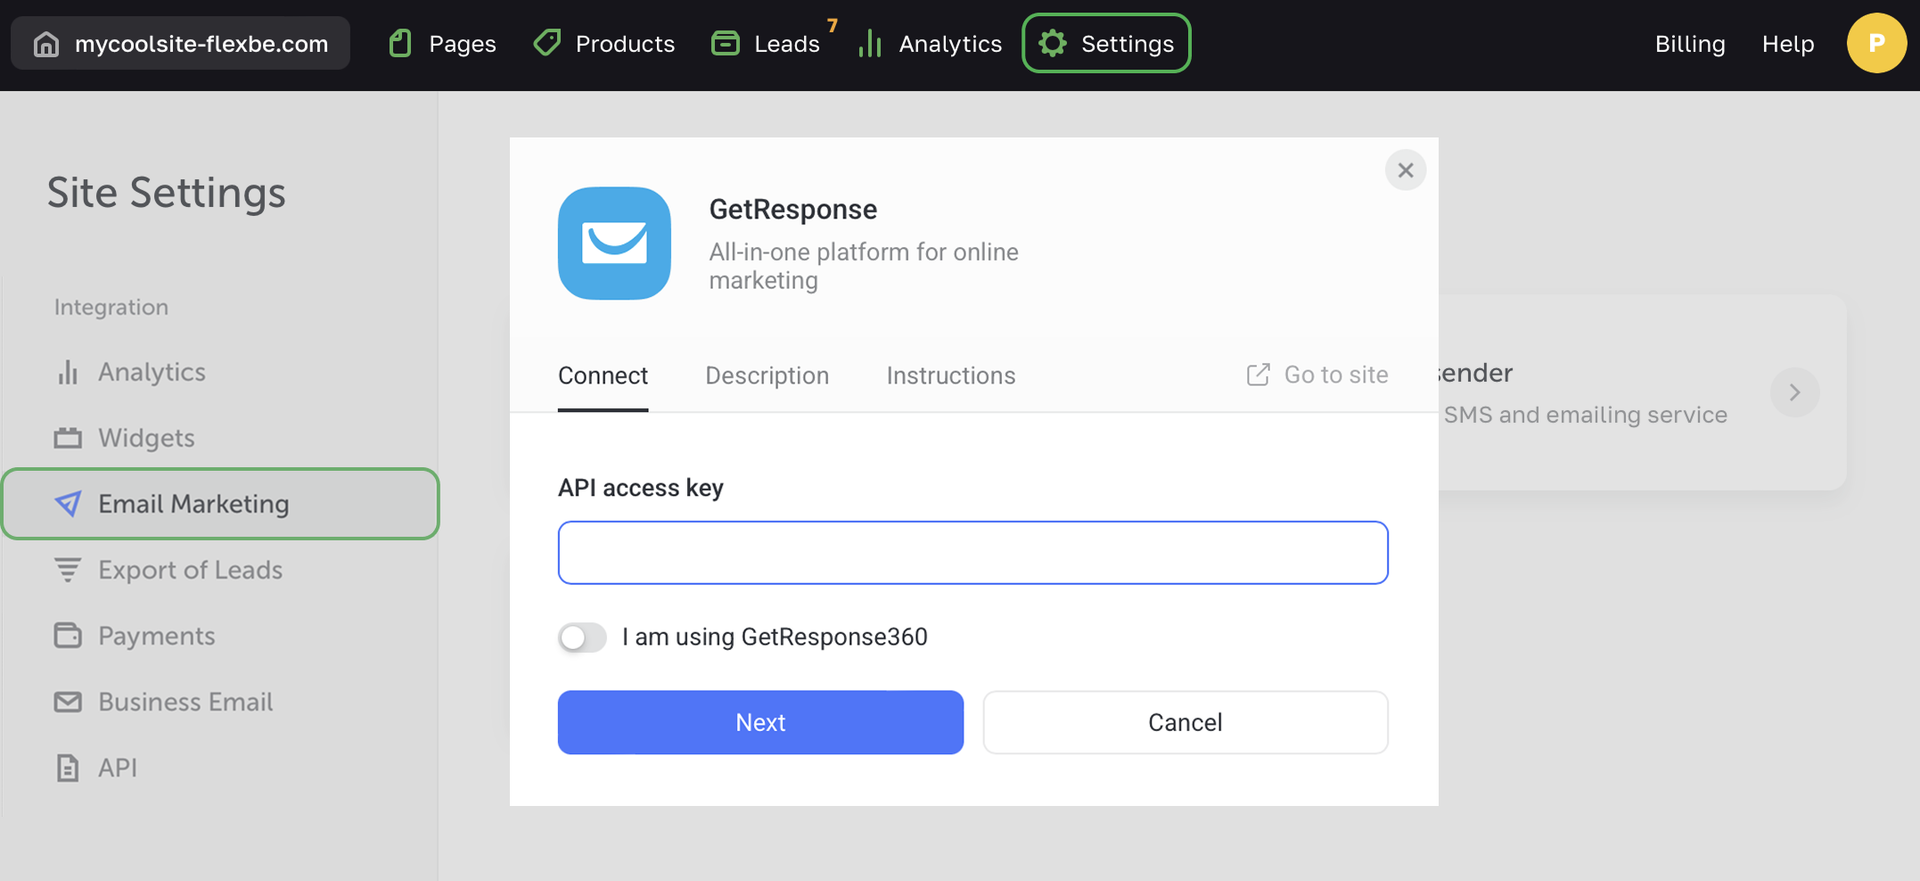Go to Business Email settings
Image resolution: width=1920 pixels, height=881 pixels.
pyautogui.click(x=185, y=702)
